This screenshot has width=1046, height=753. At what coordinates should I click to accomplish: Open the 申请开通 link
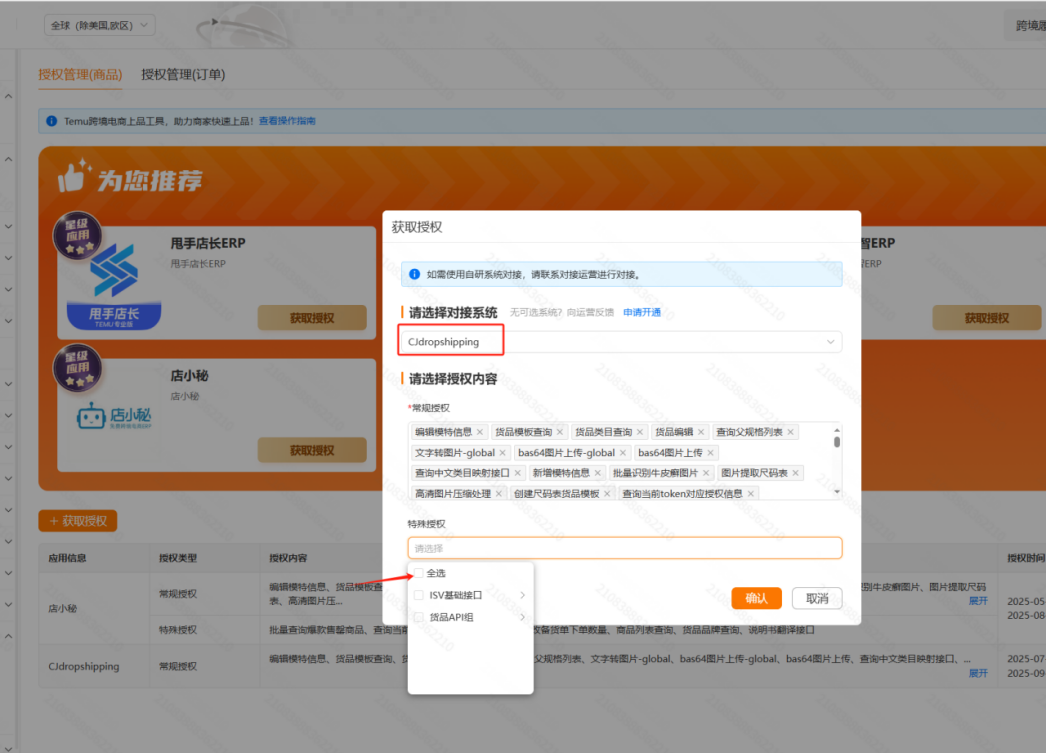coord(642,310)
